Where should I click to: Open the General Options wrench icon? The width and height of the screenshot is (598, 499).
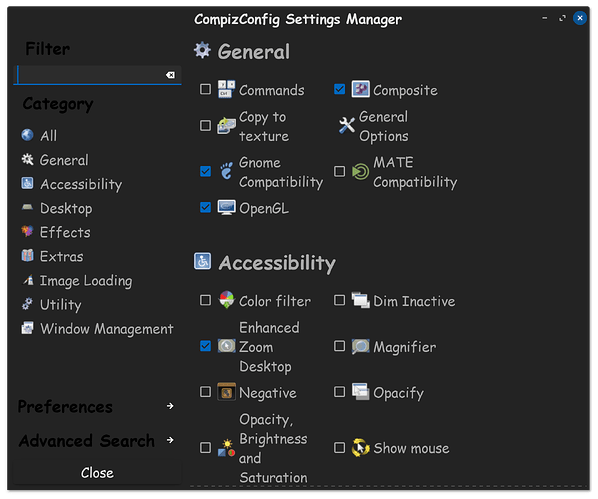[x=347, y=126]
